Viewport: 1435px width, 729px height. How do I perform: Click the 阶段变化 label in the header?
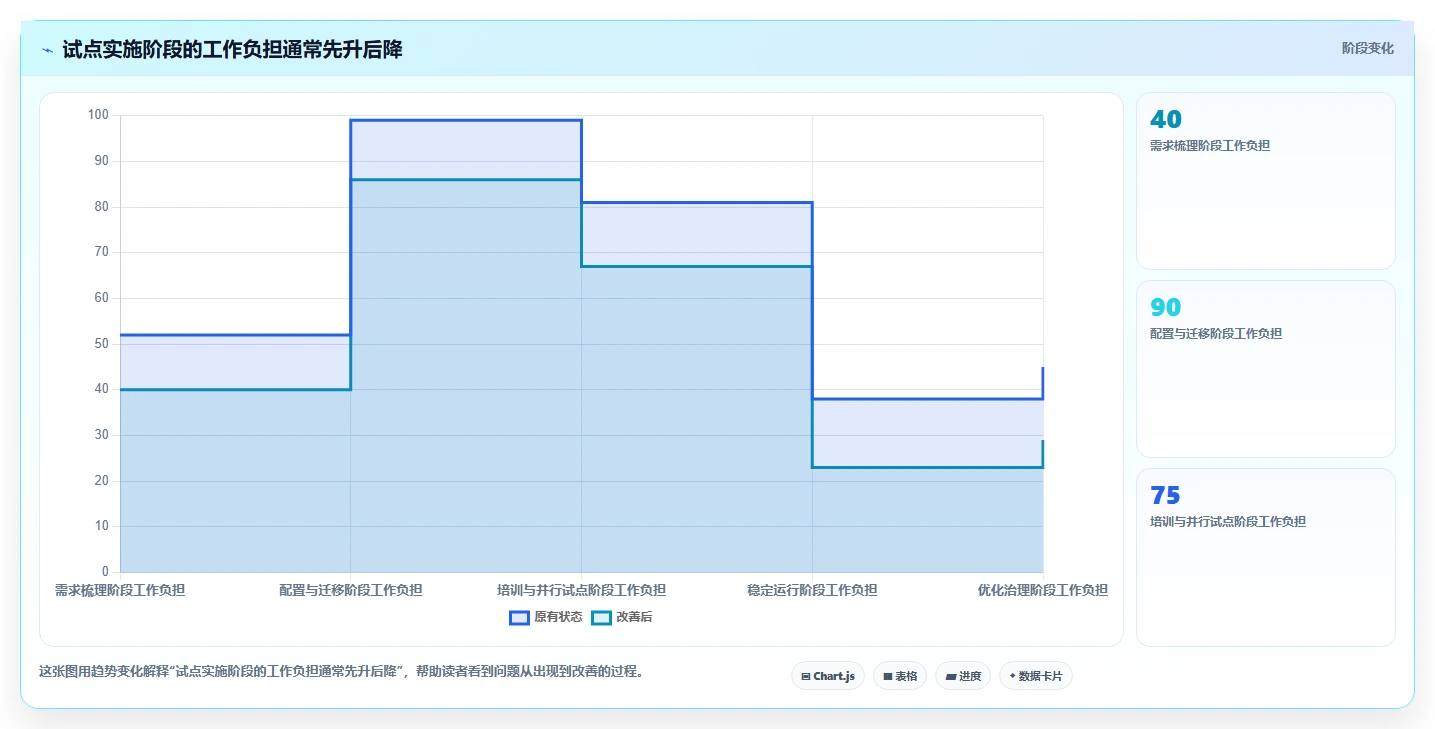click(1367, 49)
